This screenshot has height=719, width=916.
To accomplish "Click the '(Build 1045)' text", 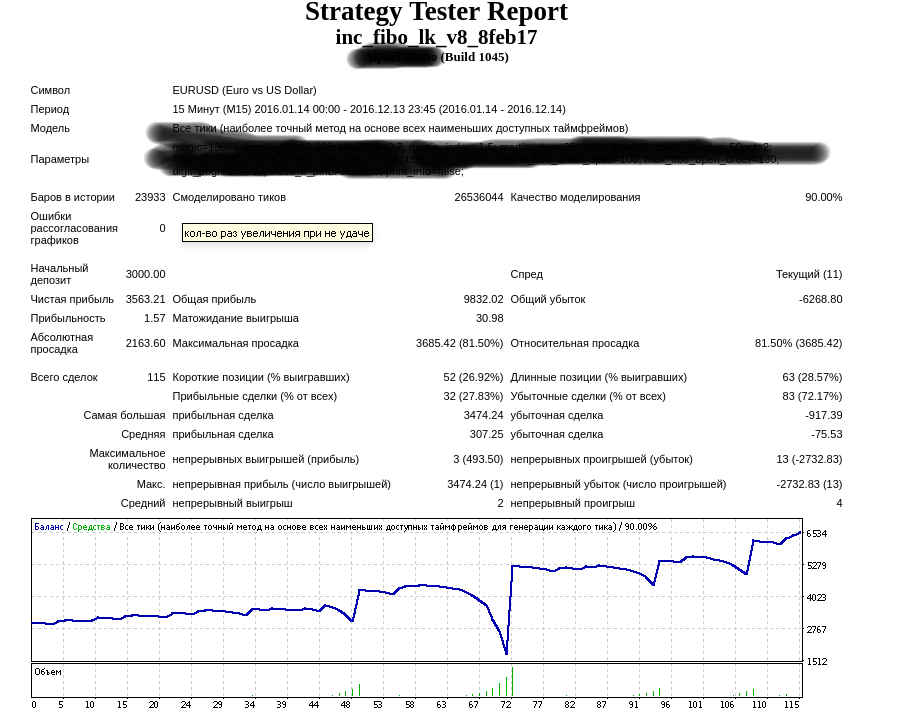I will click(x=474, y=57).
